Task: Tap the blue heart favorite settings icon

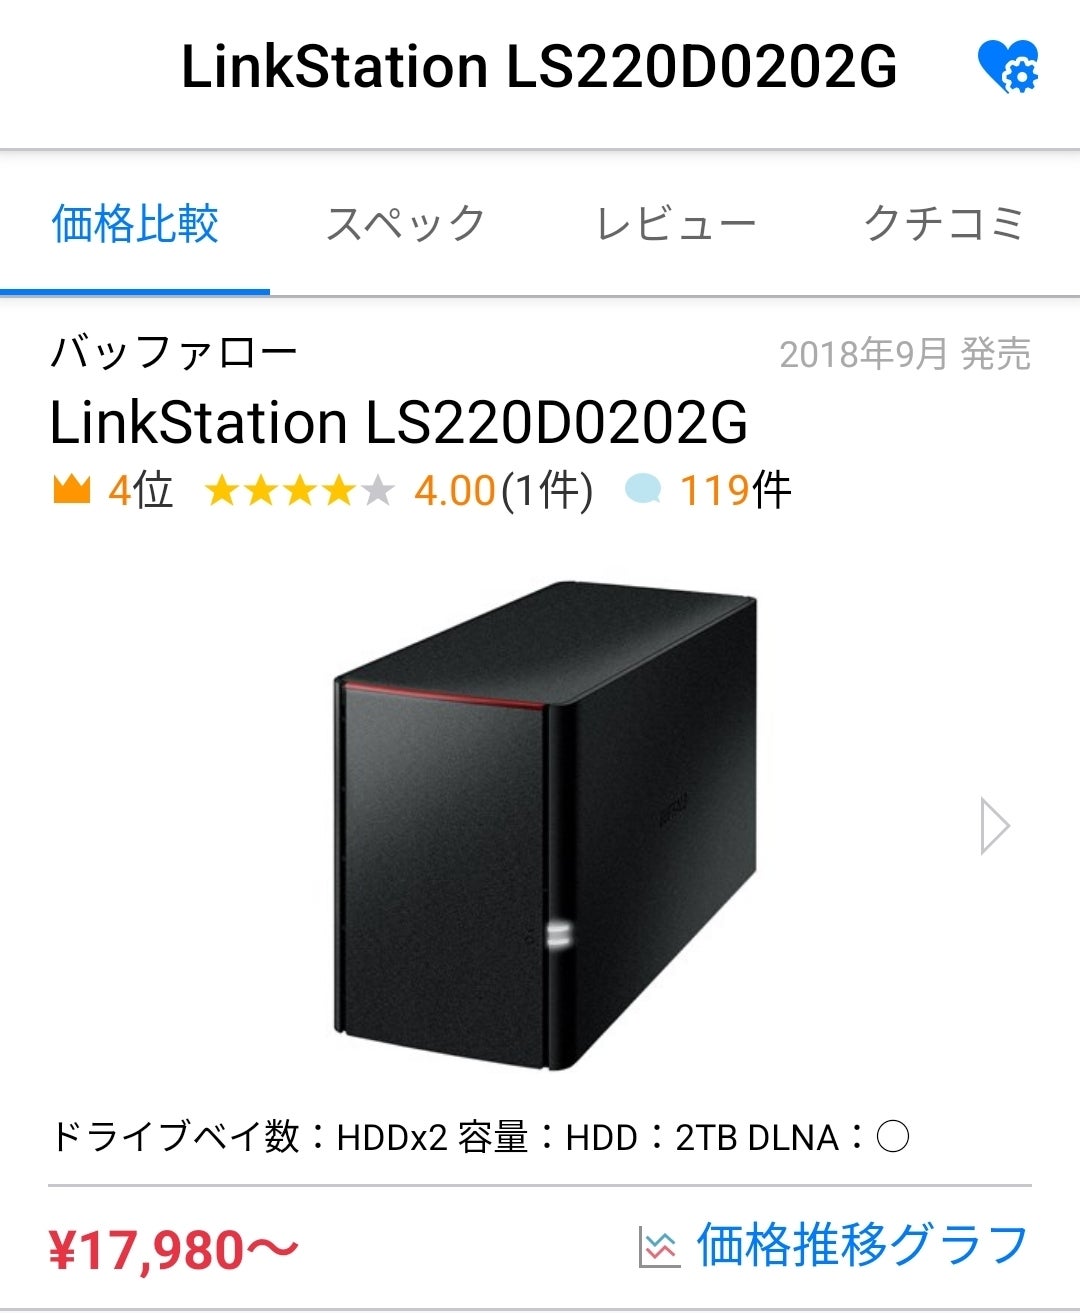Action: coord(1008,66)
